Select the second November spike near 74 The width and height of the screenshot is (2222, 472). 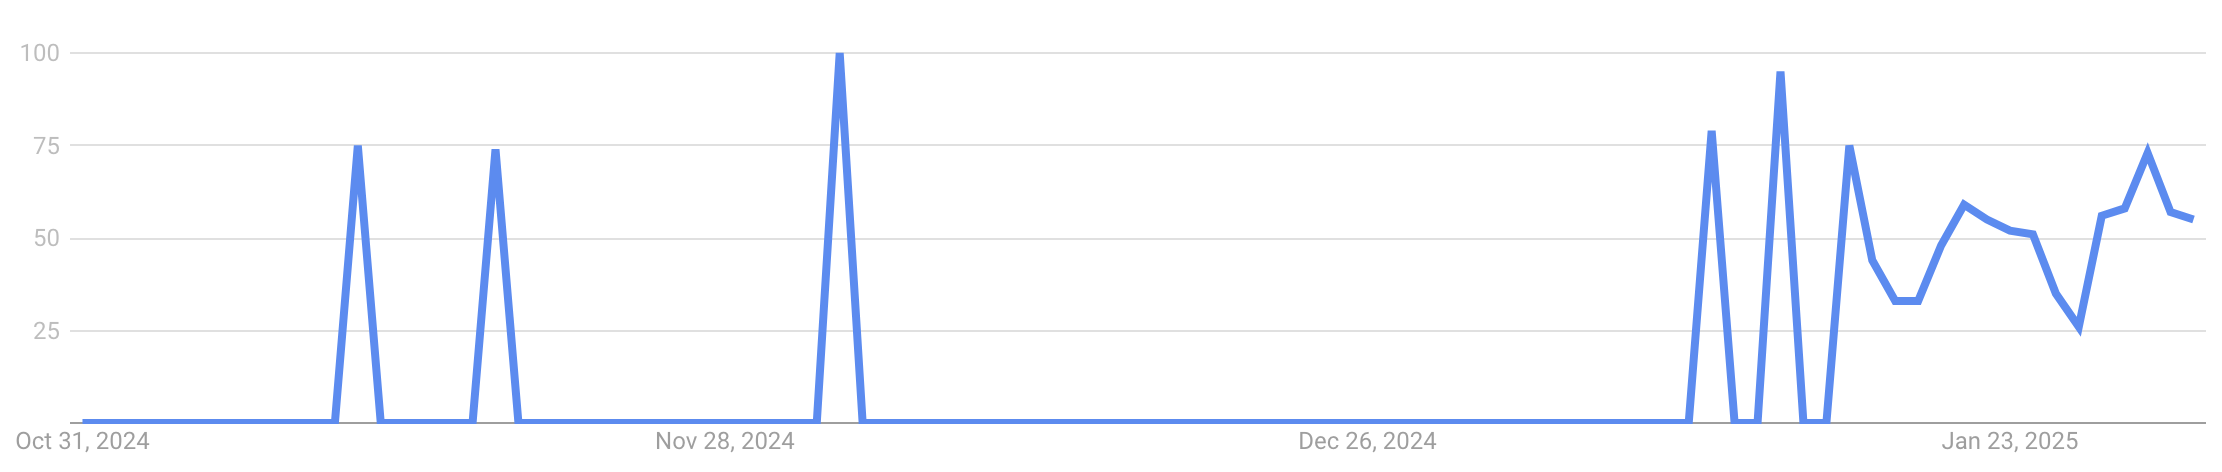495,151
